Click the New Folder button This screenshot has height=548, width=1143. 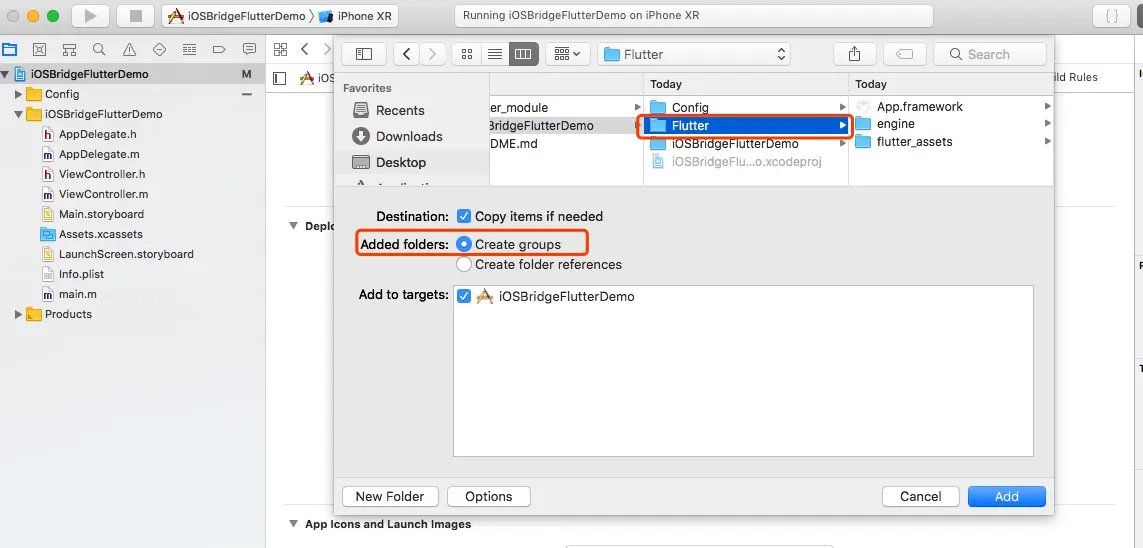[390, 496]
